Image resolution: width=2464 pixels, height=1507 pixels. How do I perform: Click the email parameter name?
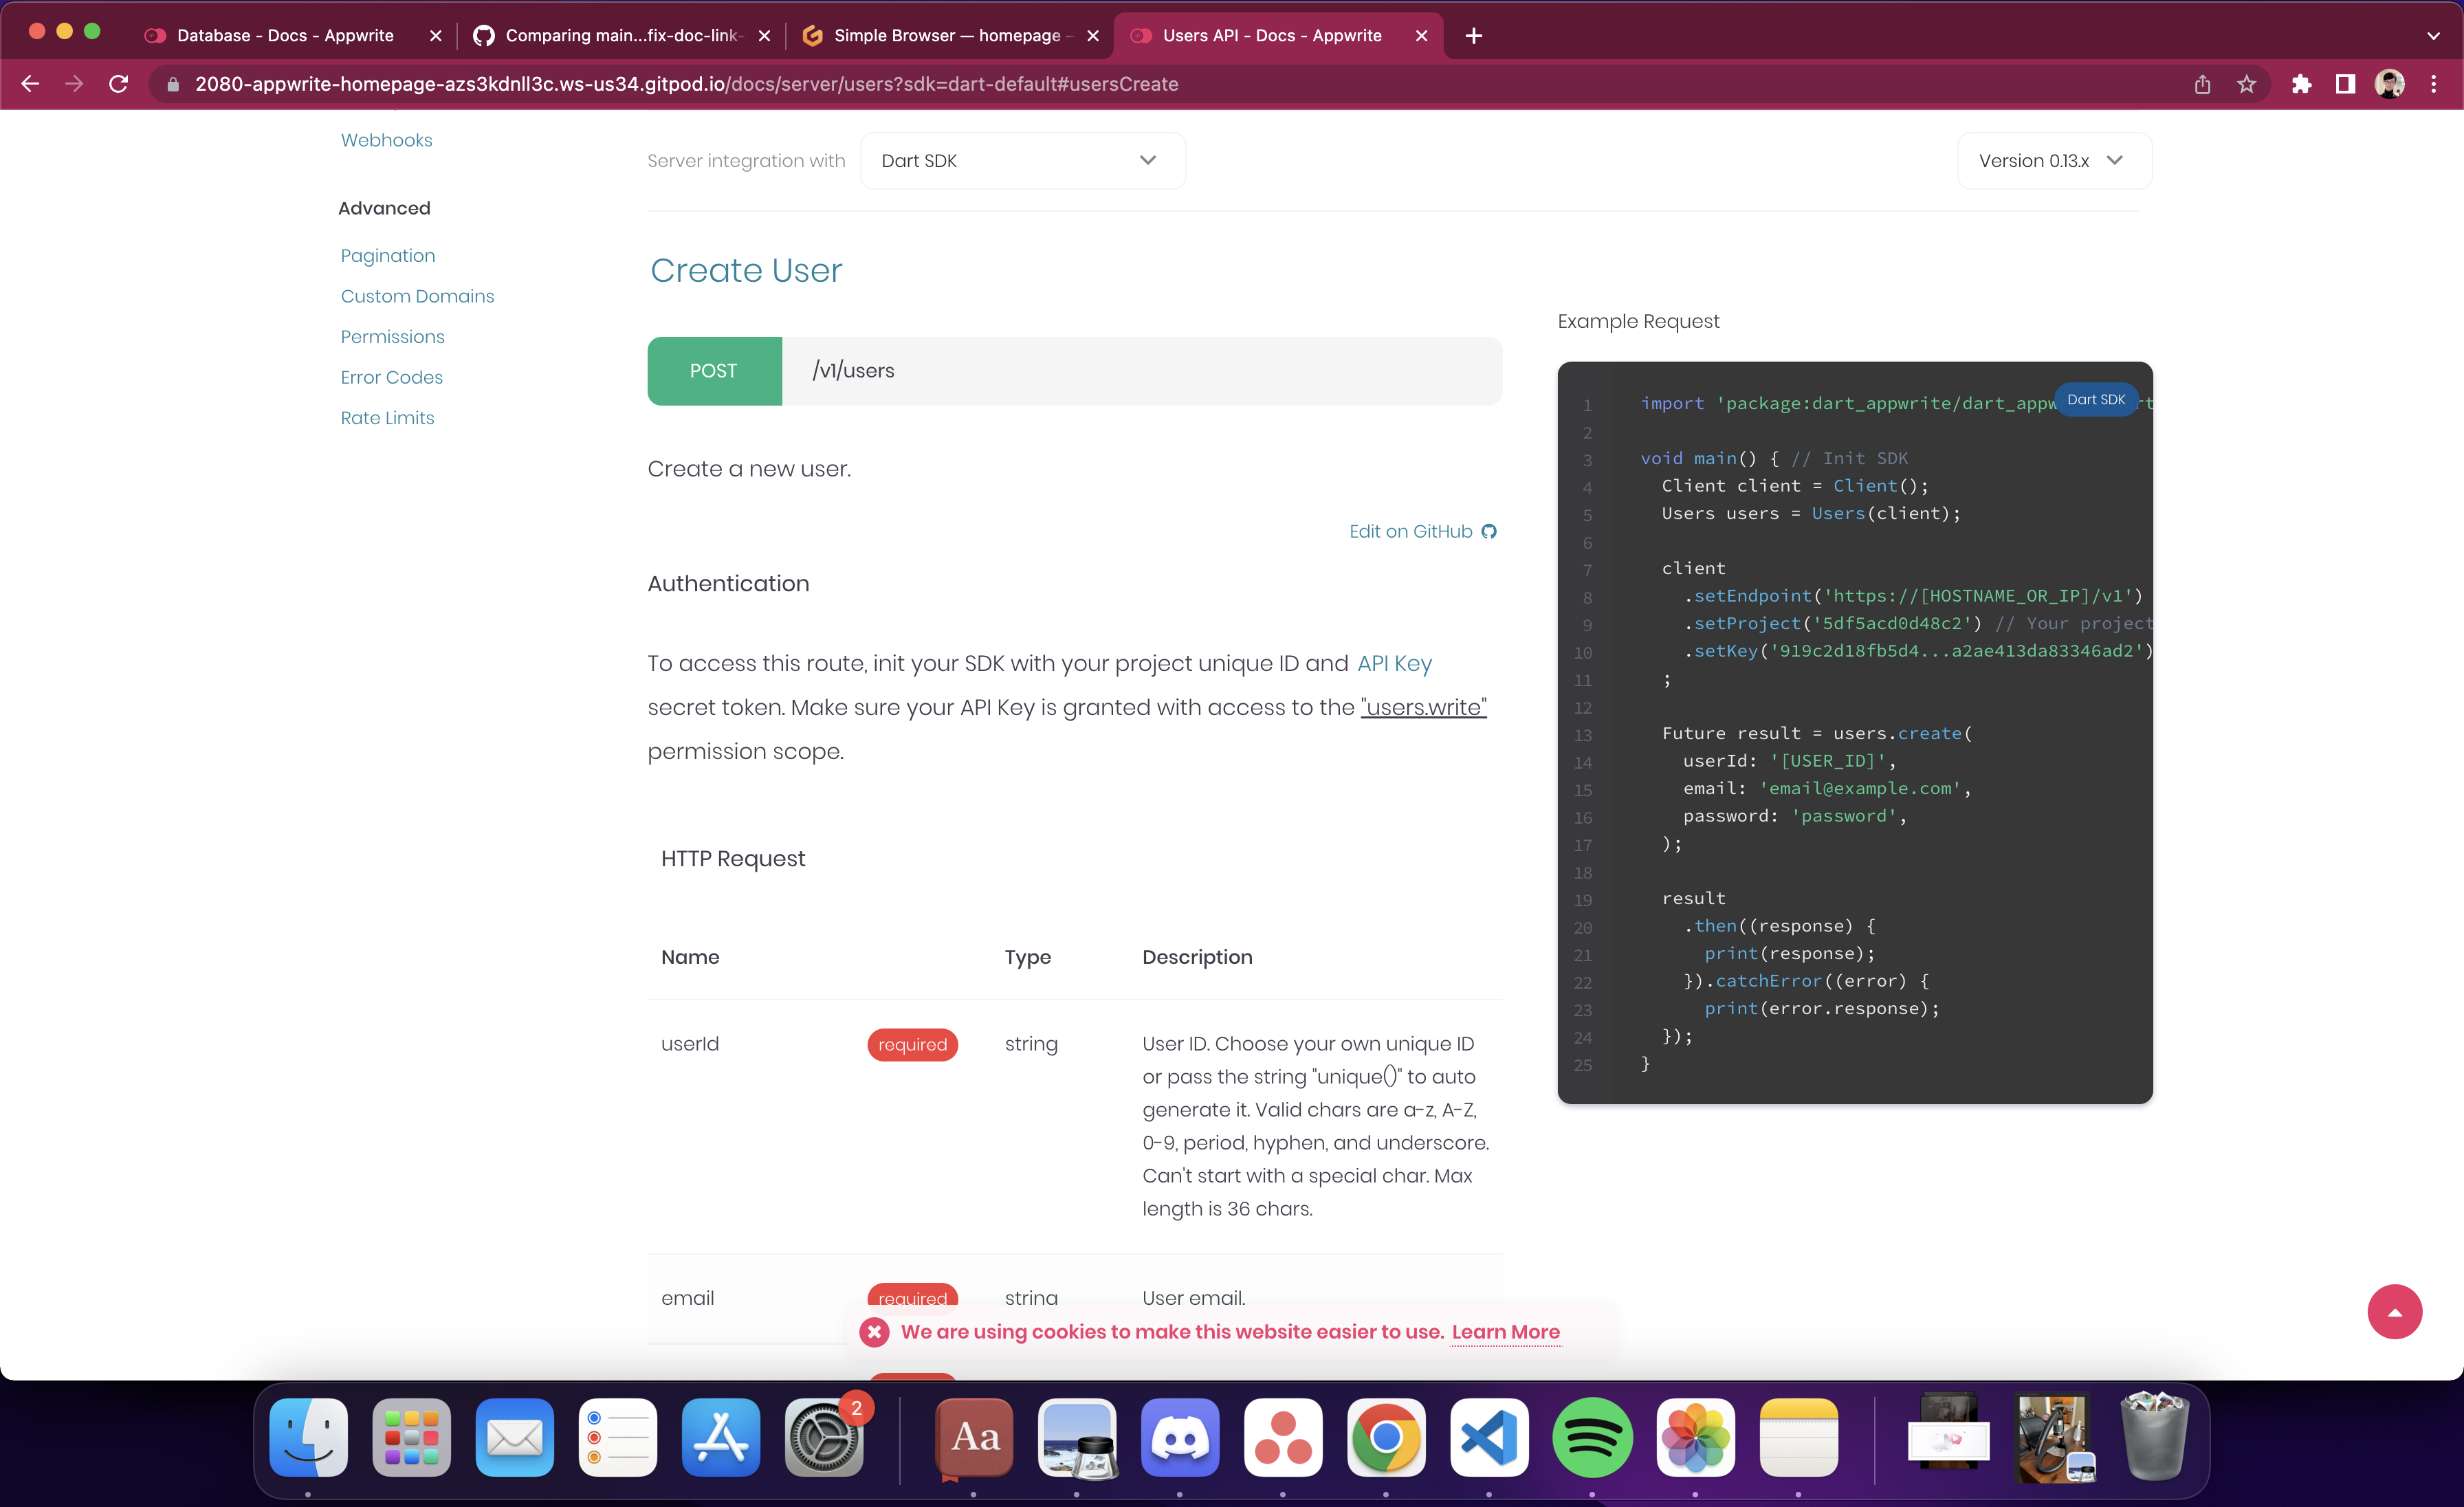click(x=687, y=1298)
